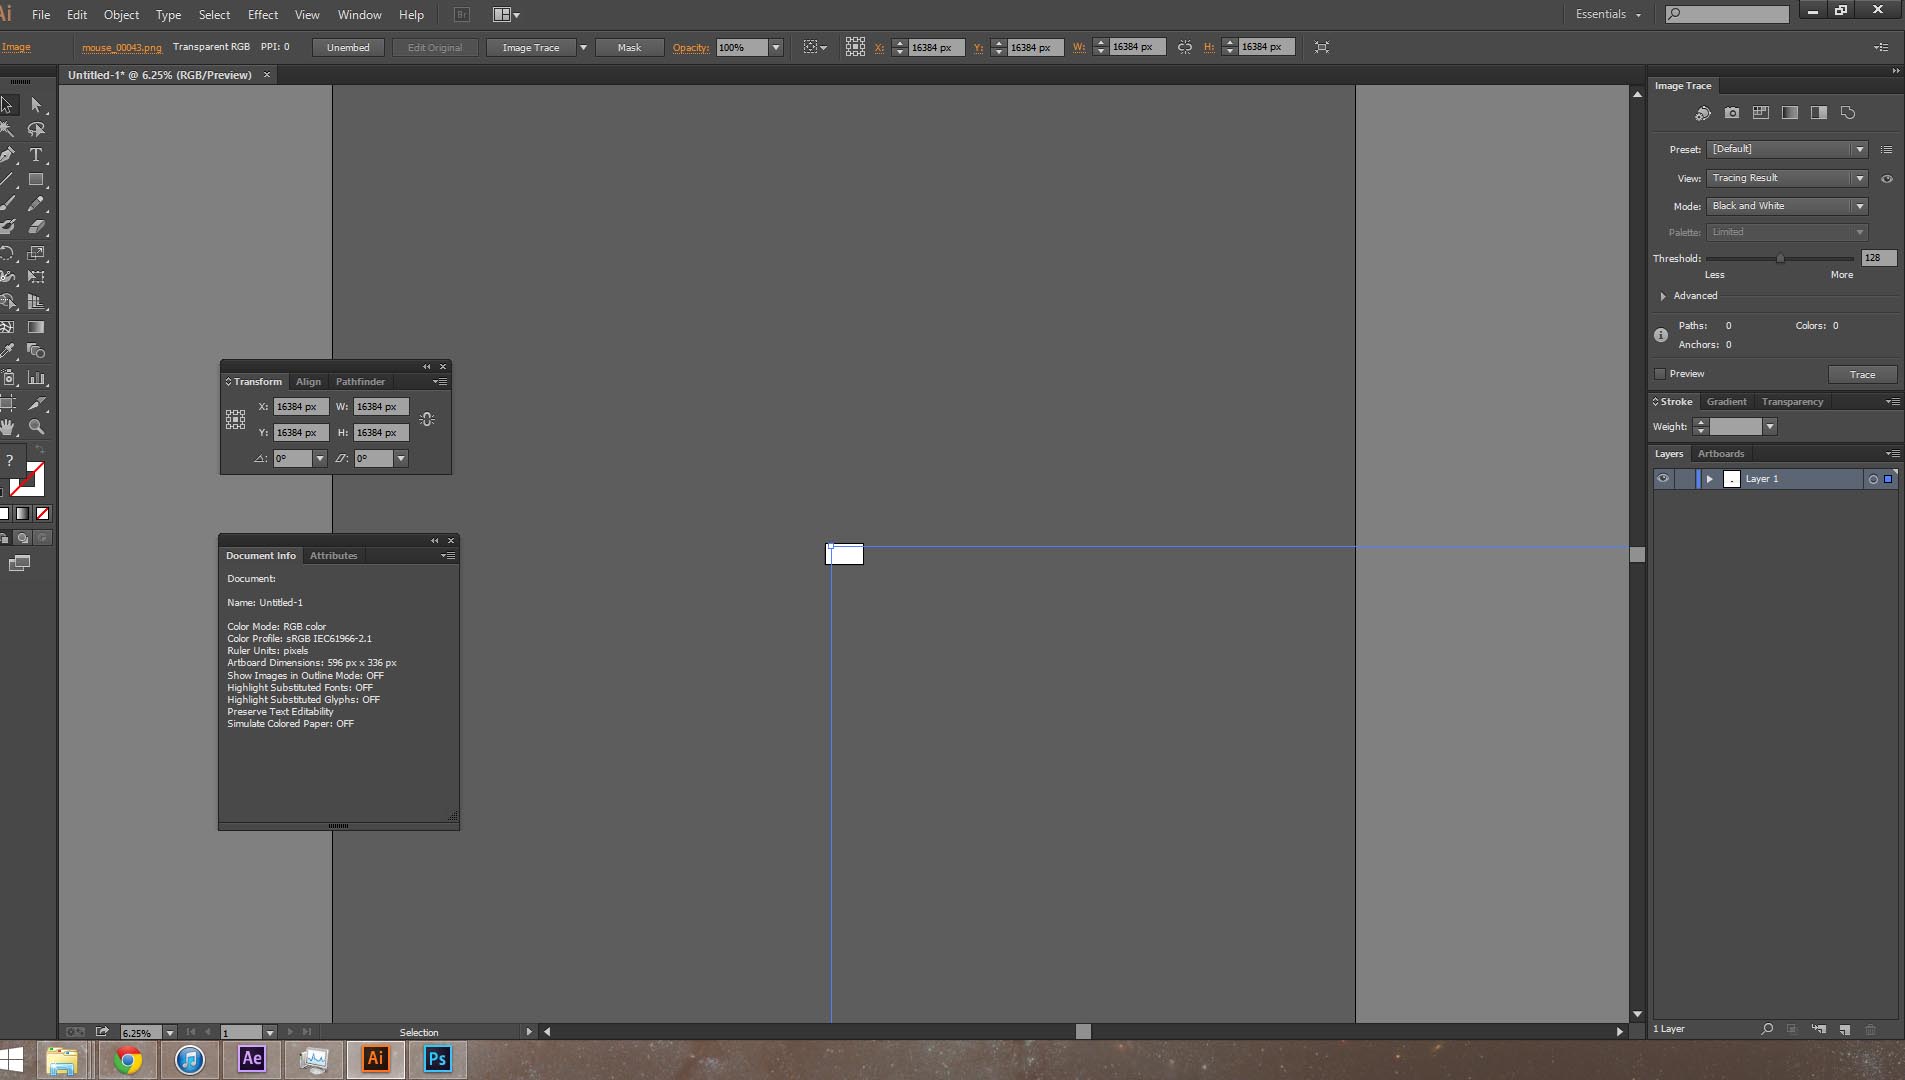Click the Layer 1 target circle
1905x1080 pixels.
1873,480
